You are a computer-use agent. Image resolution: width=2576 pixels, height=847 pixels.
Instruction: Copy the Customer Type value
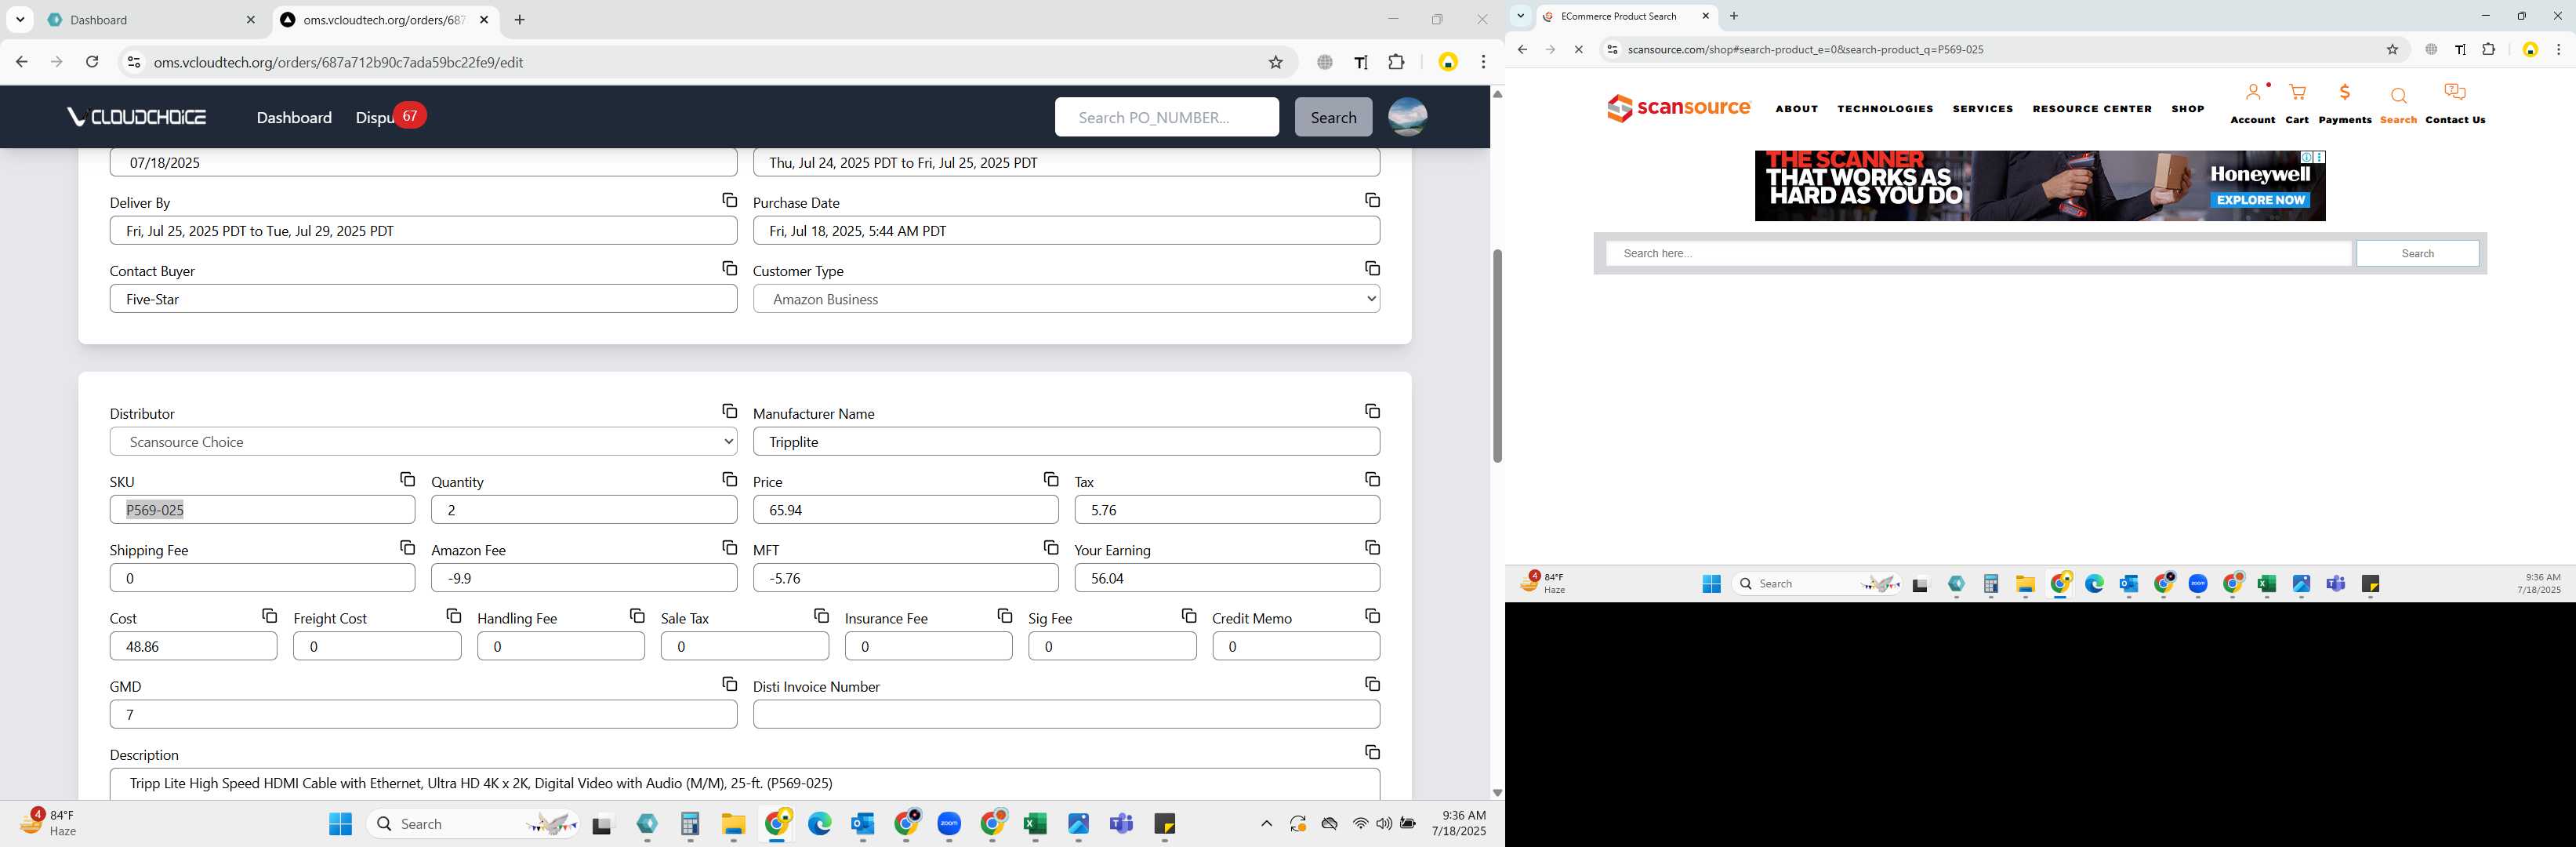coord(1372,268)
